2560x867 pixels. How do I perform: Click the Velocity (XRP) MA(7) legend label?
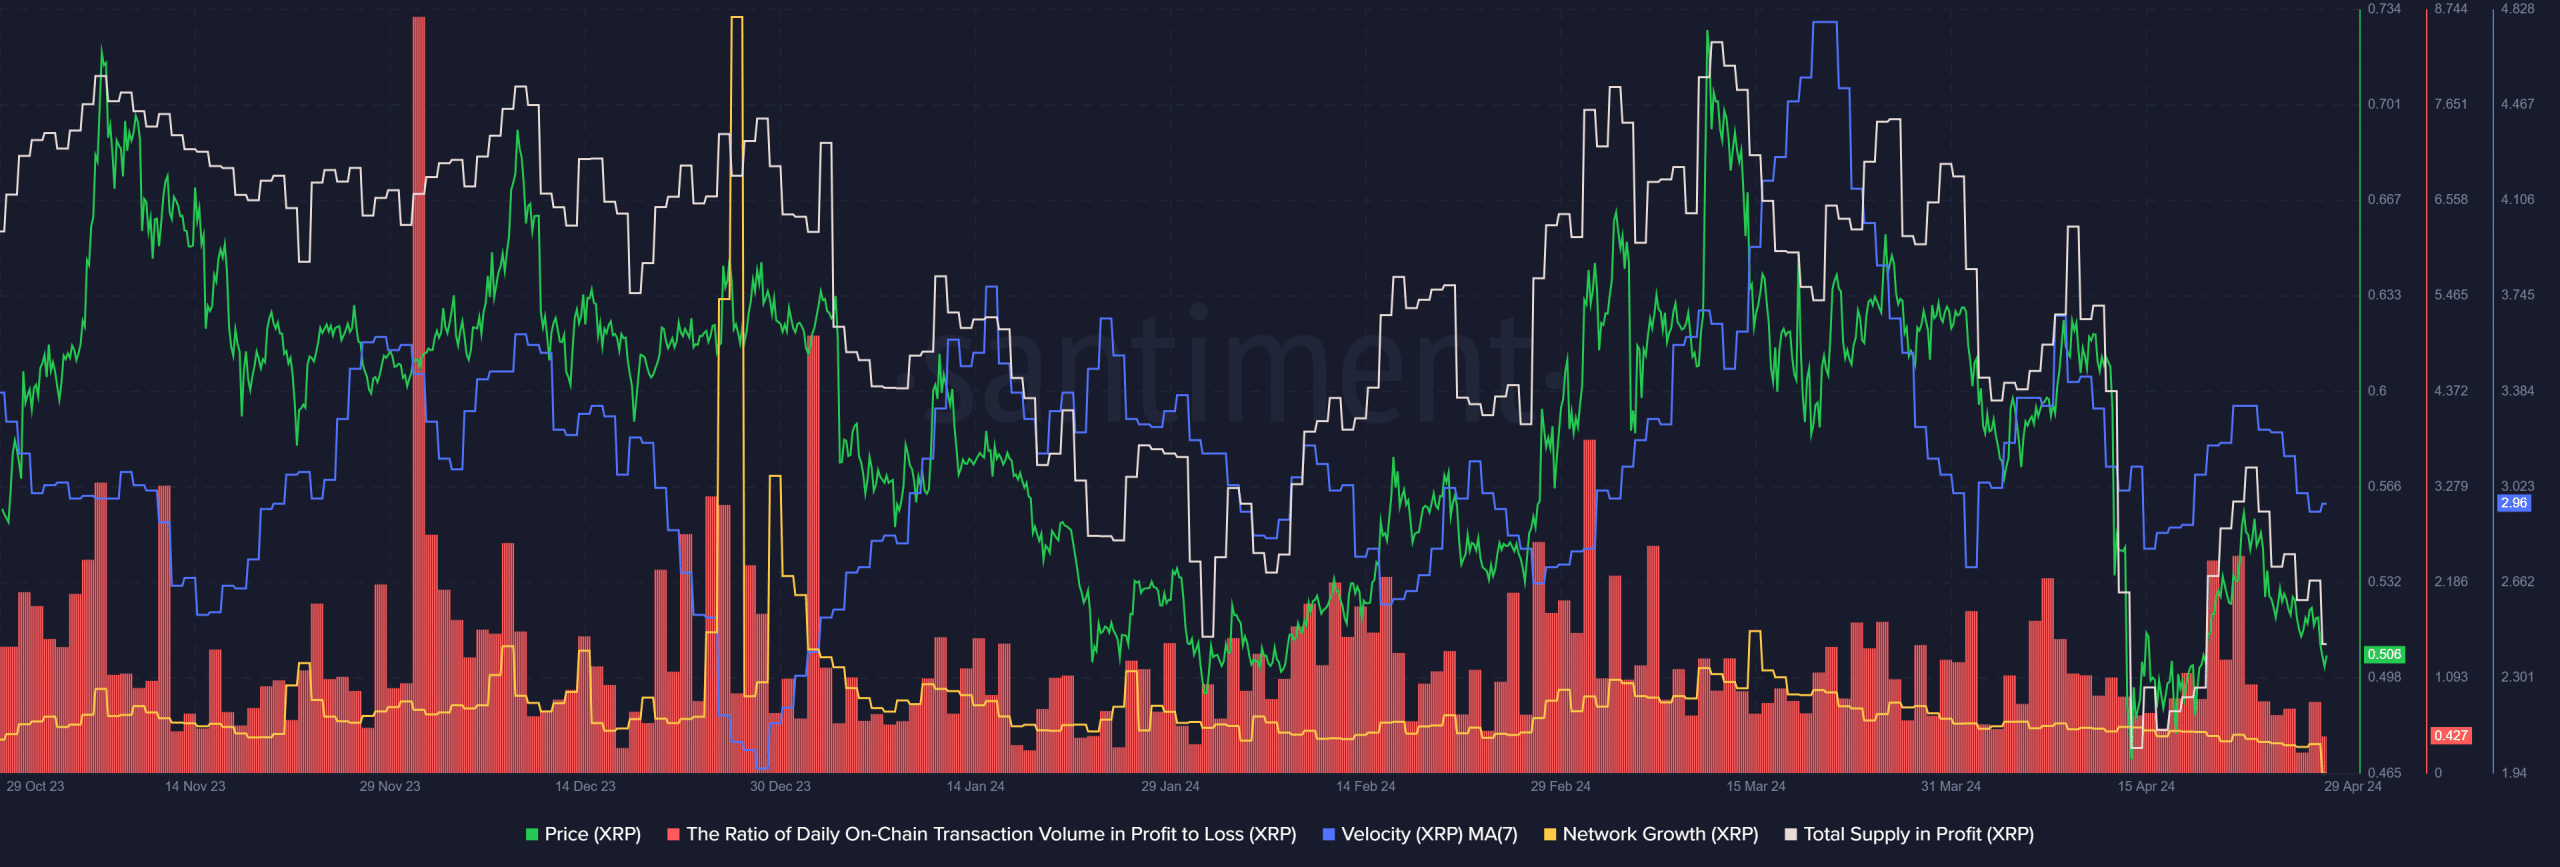(x=1429, y=834)
